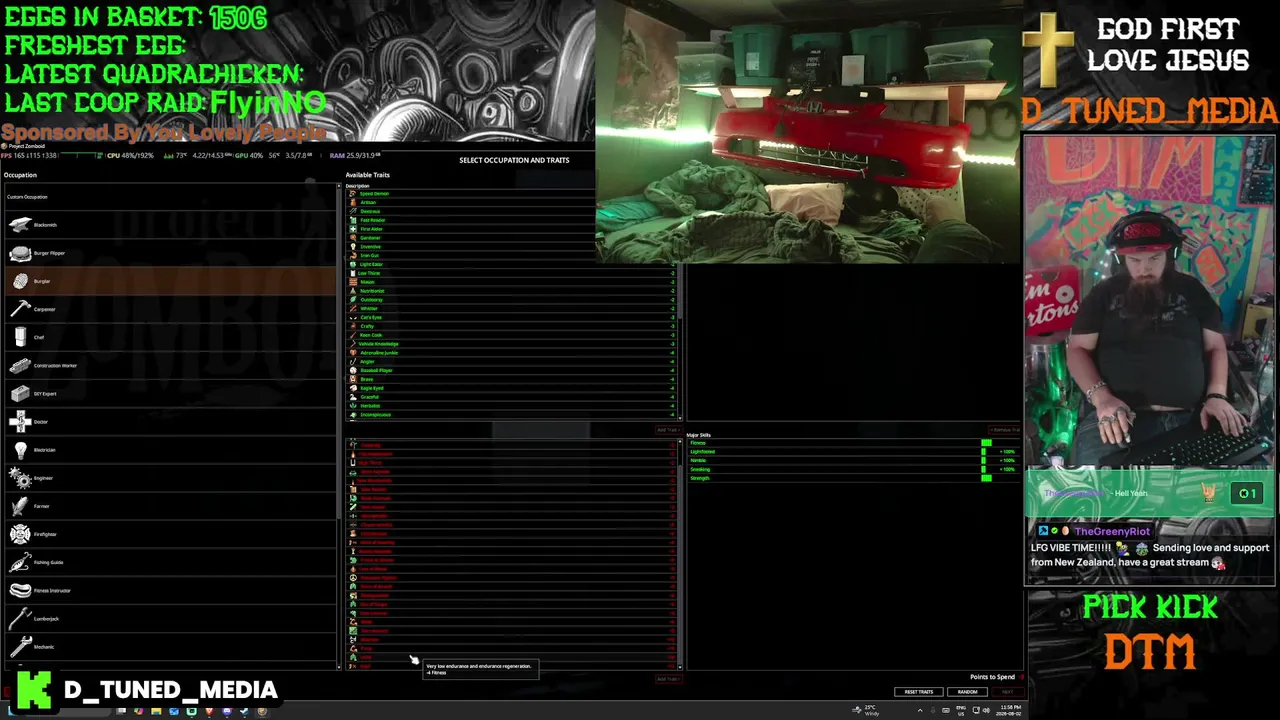Click the First Aider trait icon
Screen dimensions: 1280x720
353,229
